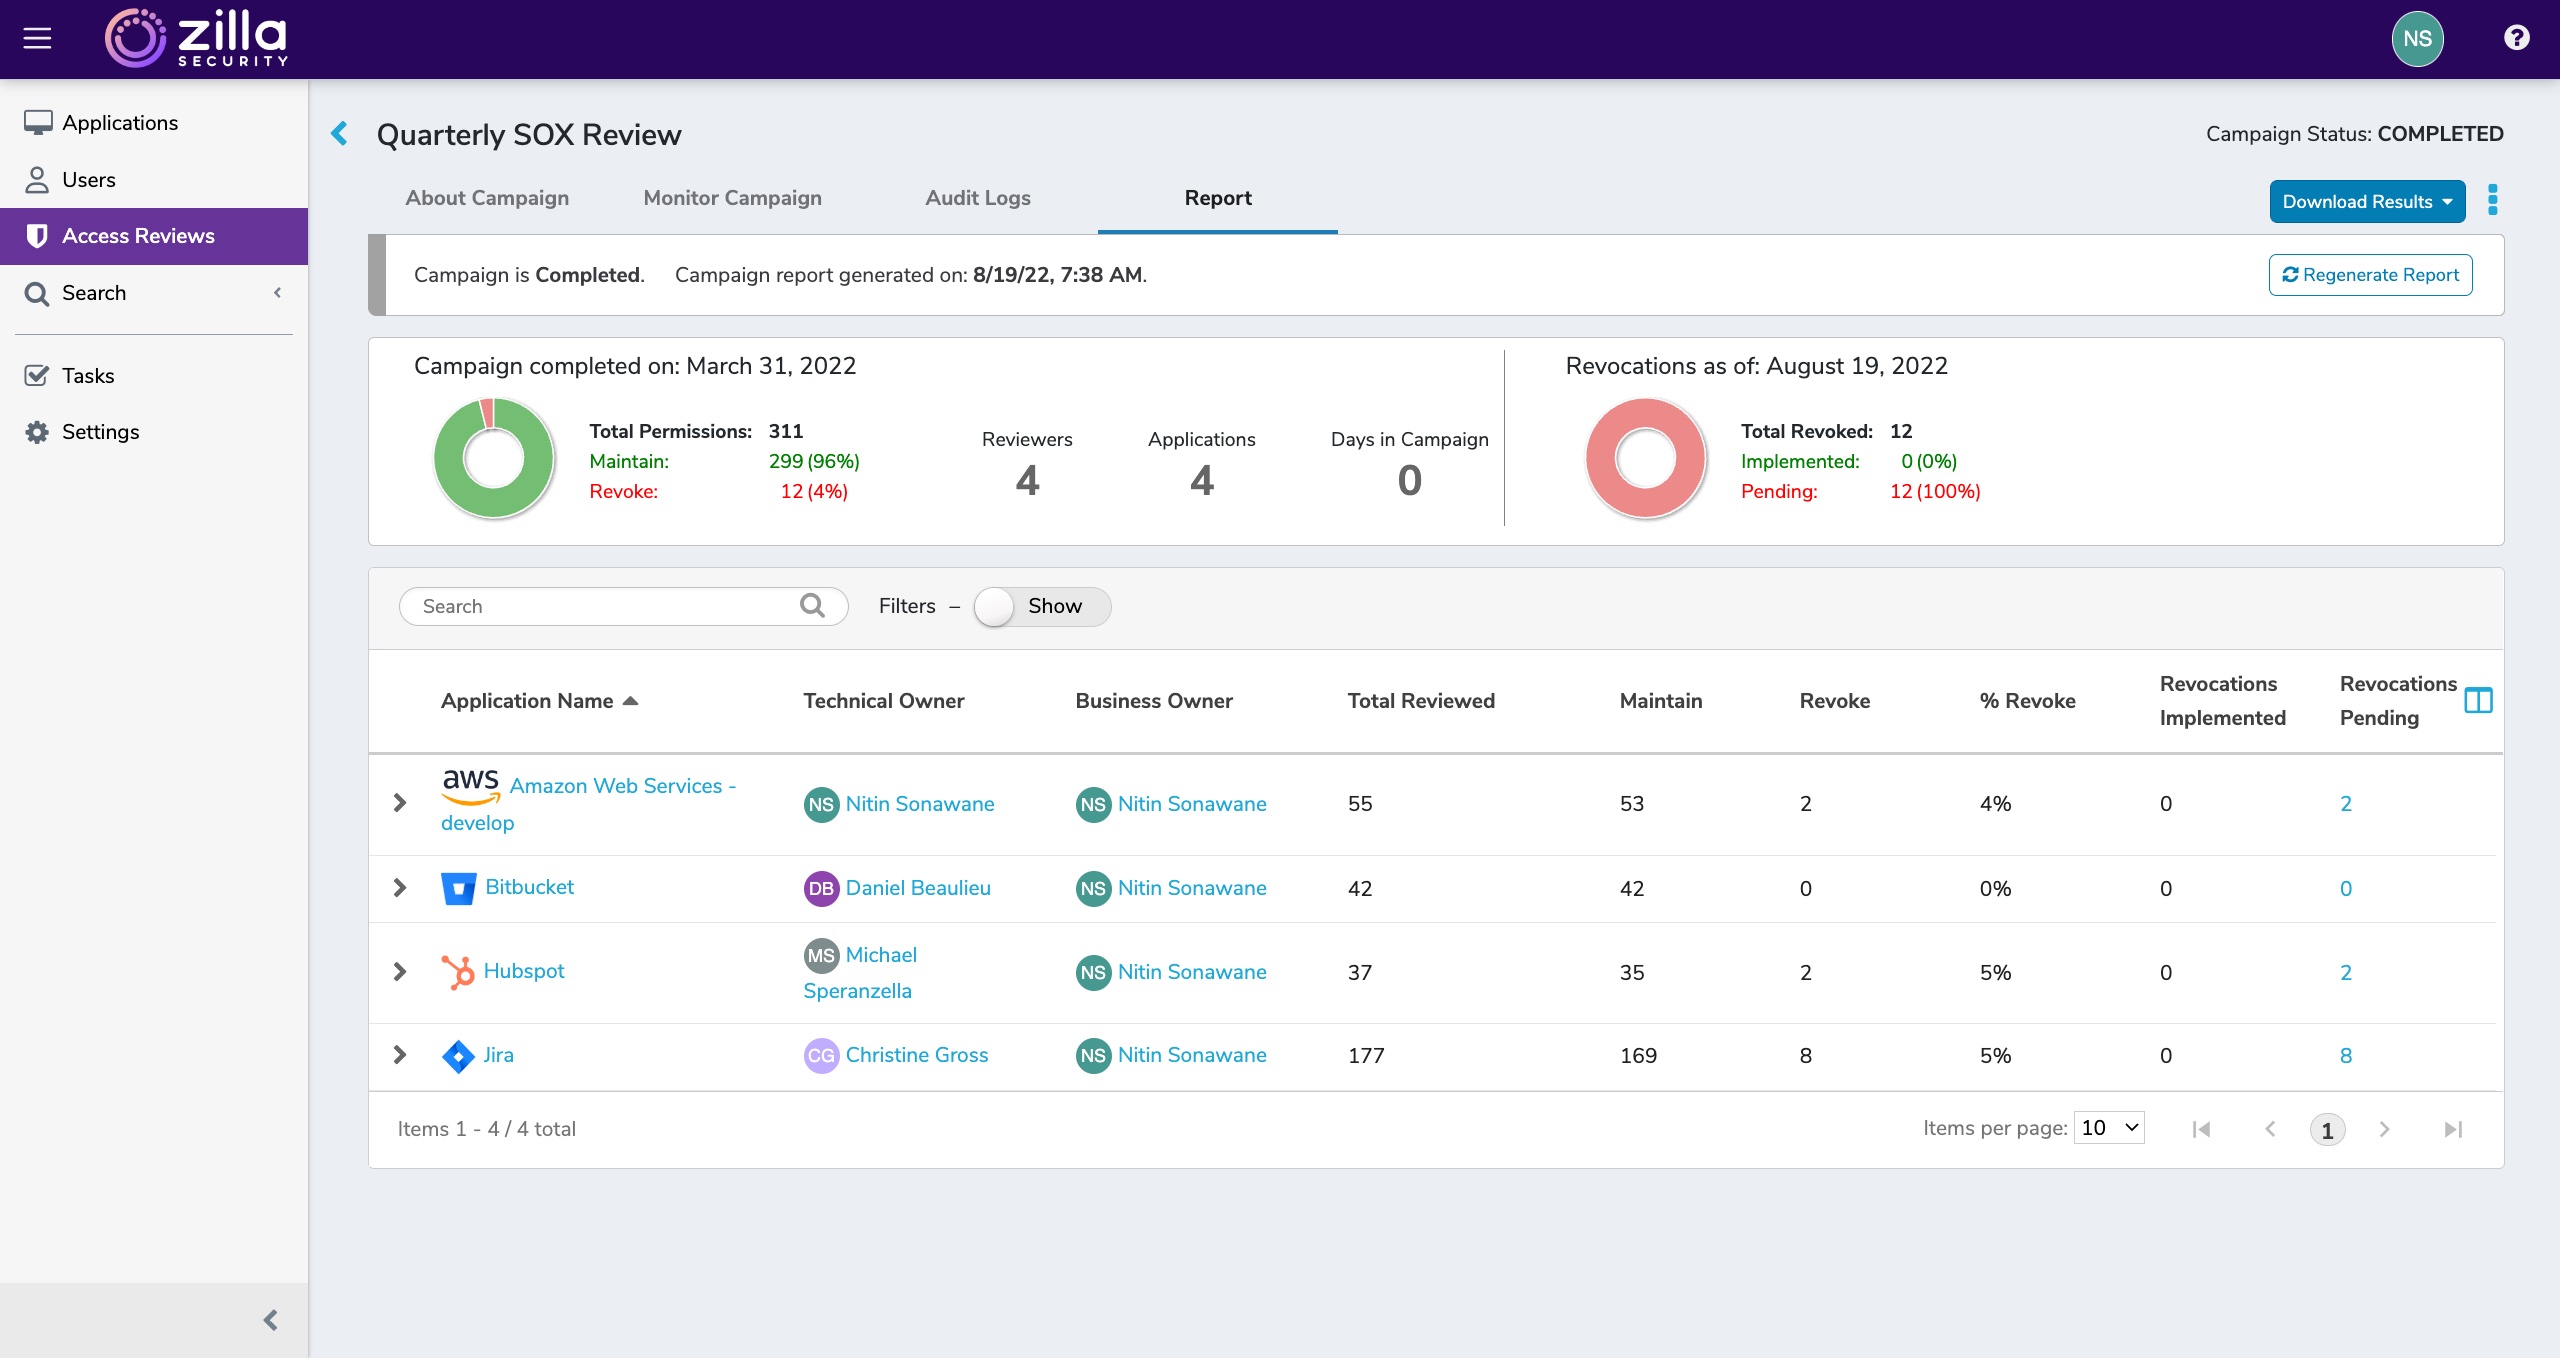The width and height of the screenshot is (2560, 1358).
Task: Open the Hubspot application link
Action: point(524,971)
